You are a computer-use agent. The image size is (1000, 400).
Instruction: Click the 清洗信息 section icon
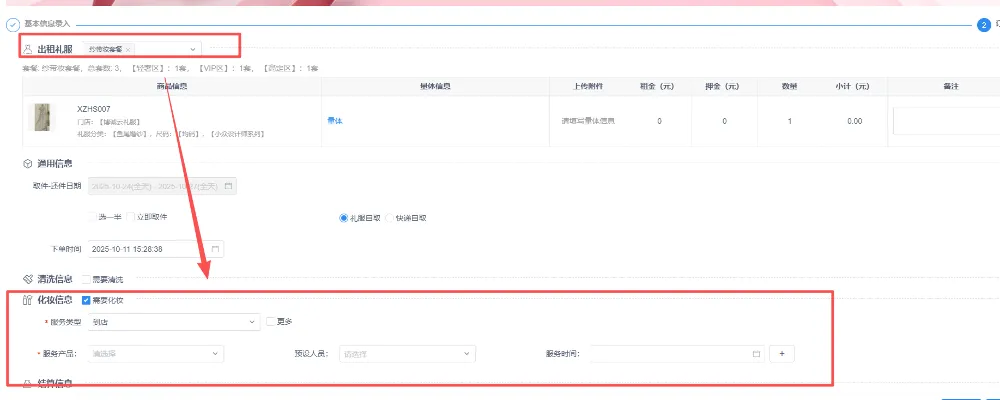coord(27,279)
